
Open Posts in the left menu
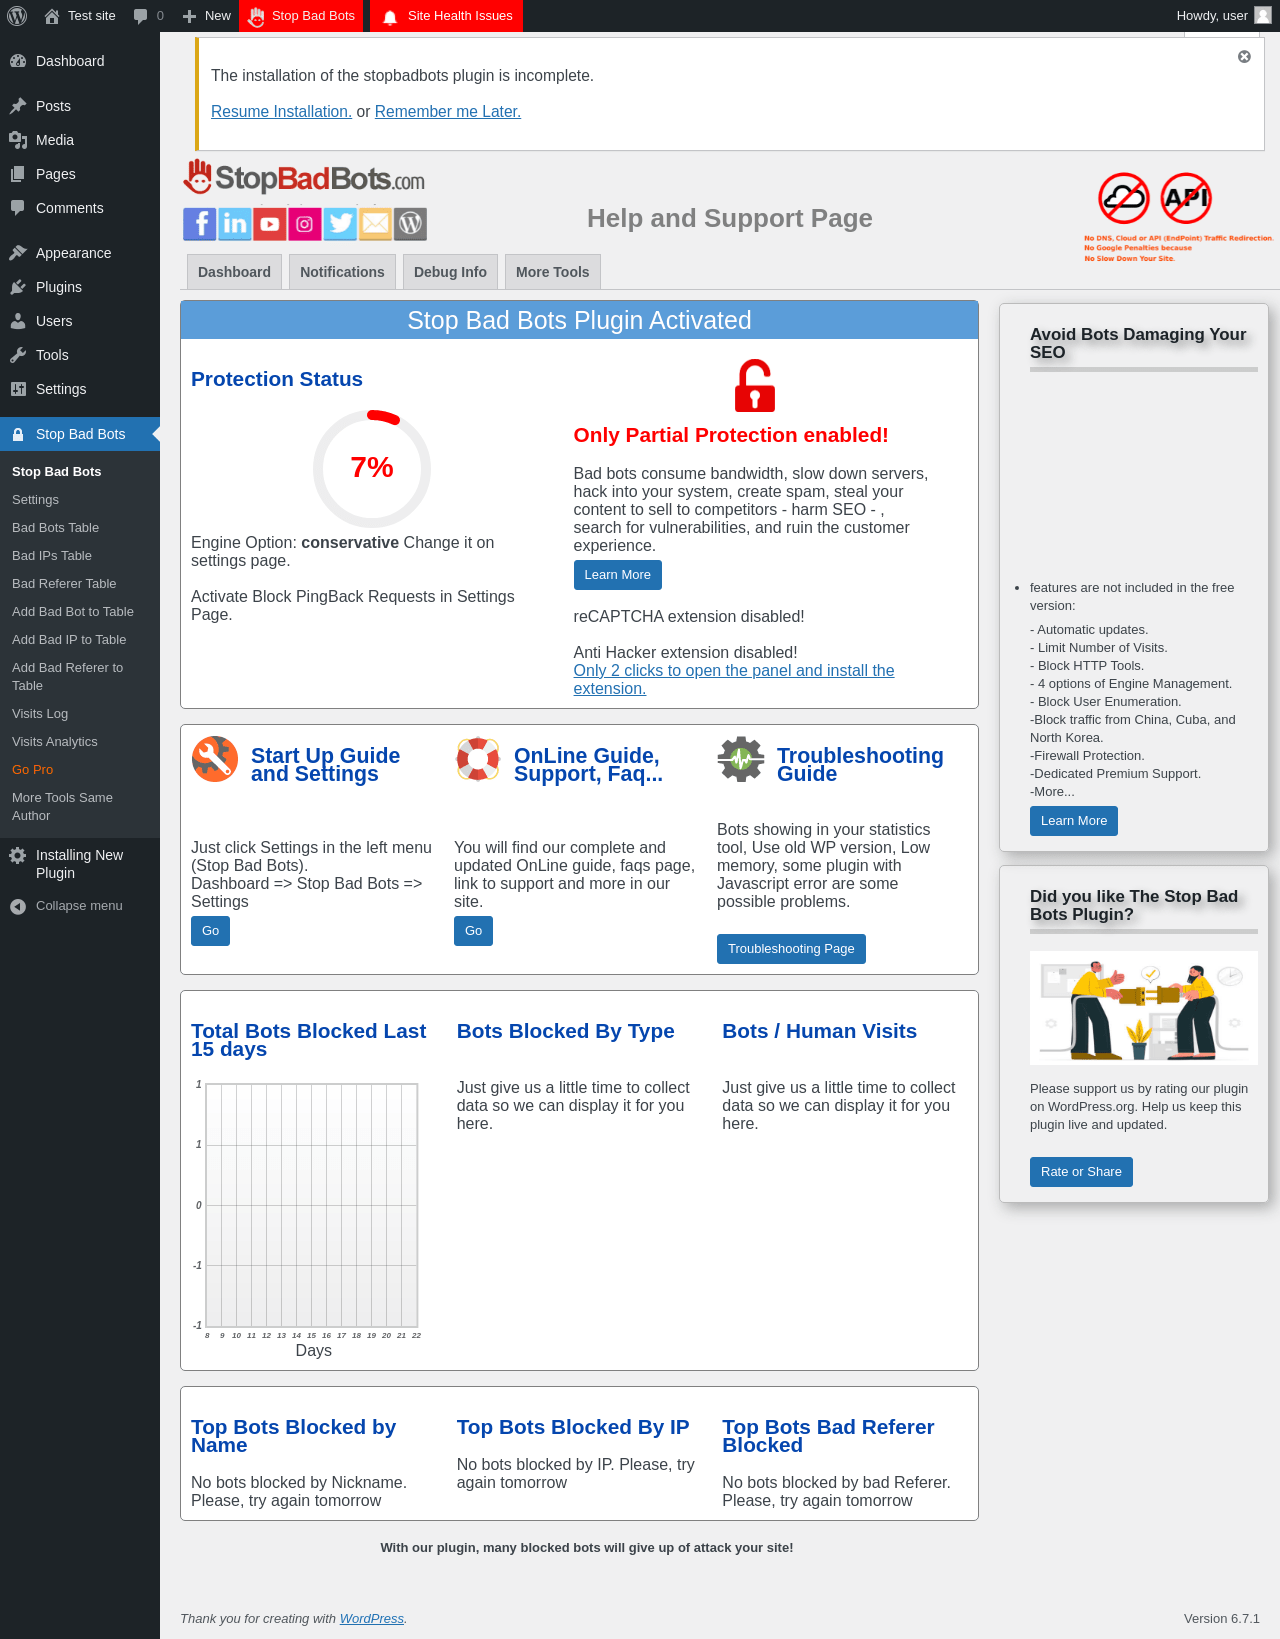point(80,106)
